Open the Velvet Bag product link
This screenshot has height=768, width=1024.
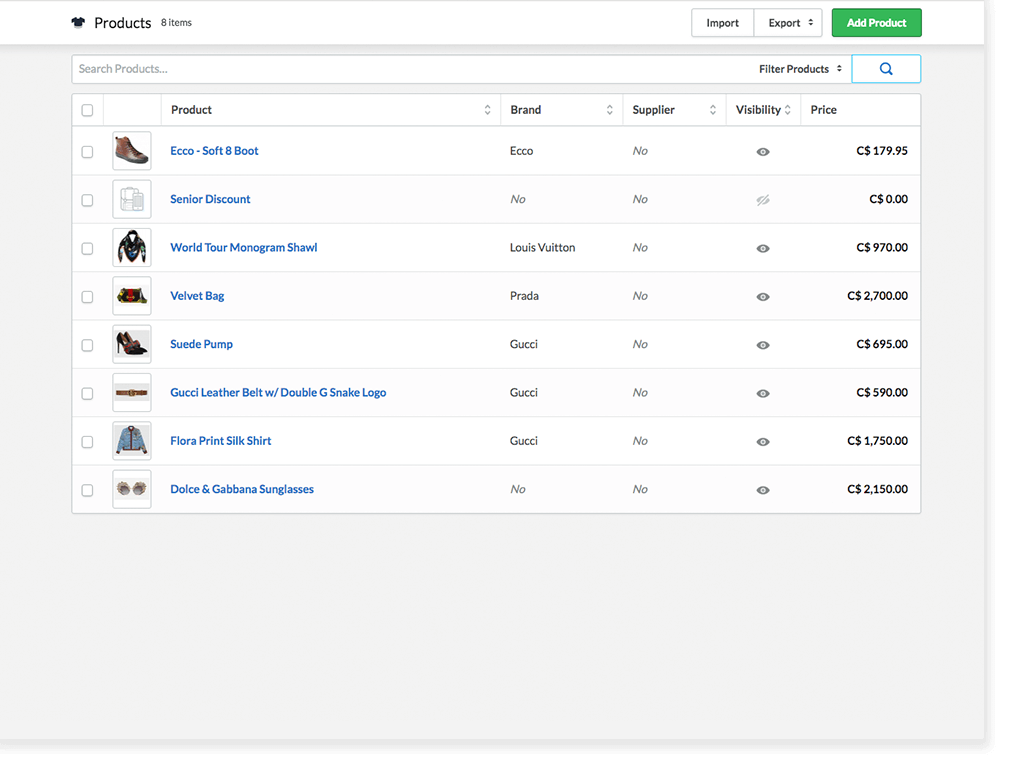(197, 296)
